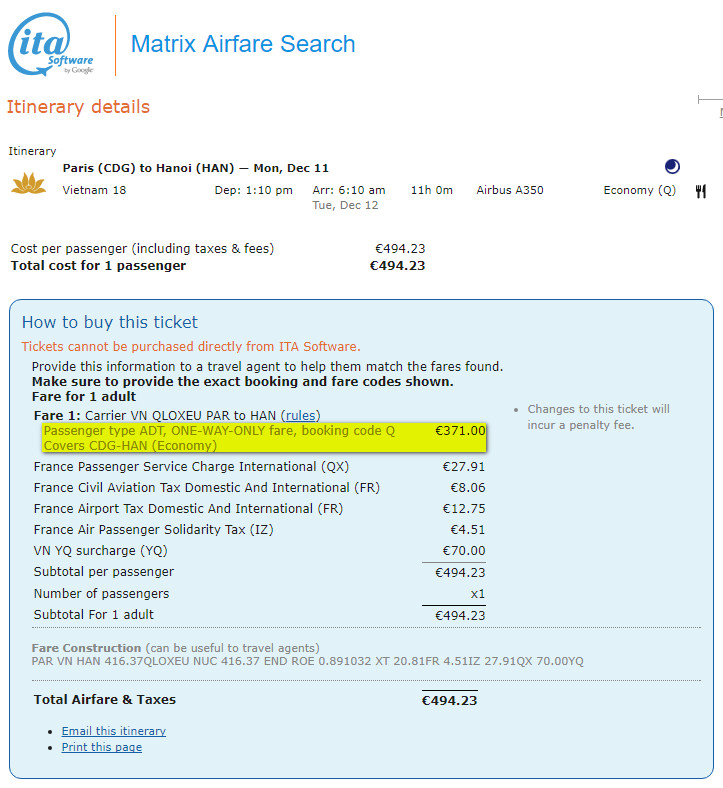Click the Matrix Airfare Search title
Image resolution: width=723 pixels, height=788 pixels.
pyautogui.click(x=243, y=44)
